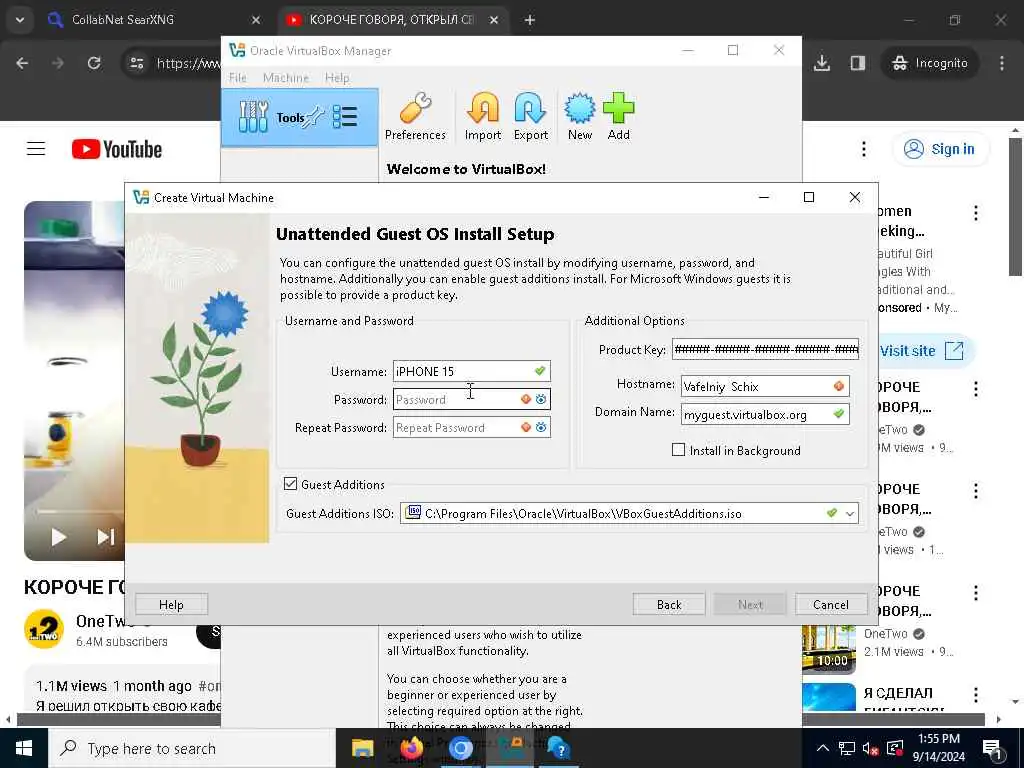The width and height of the screenshot is (1024, 768).
Task: Click the Import appliance icon
Action: coord(483,116)
